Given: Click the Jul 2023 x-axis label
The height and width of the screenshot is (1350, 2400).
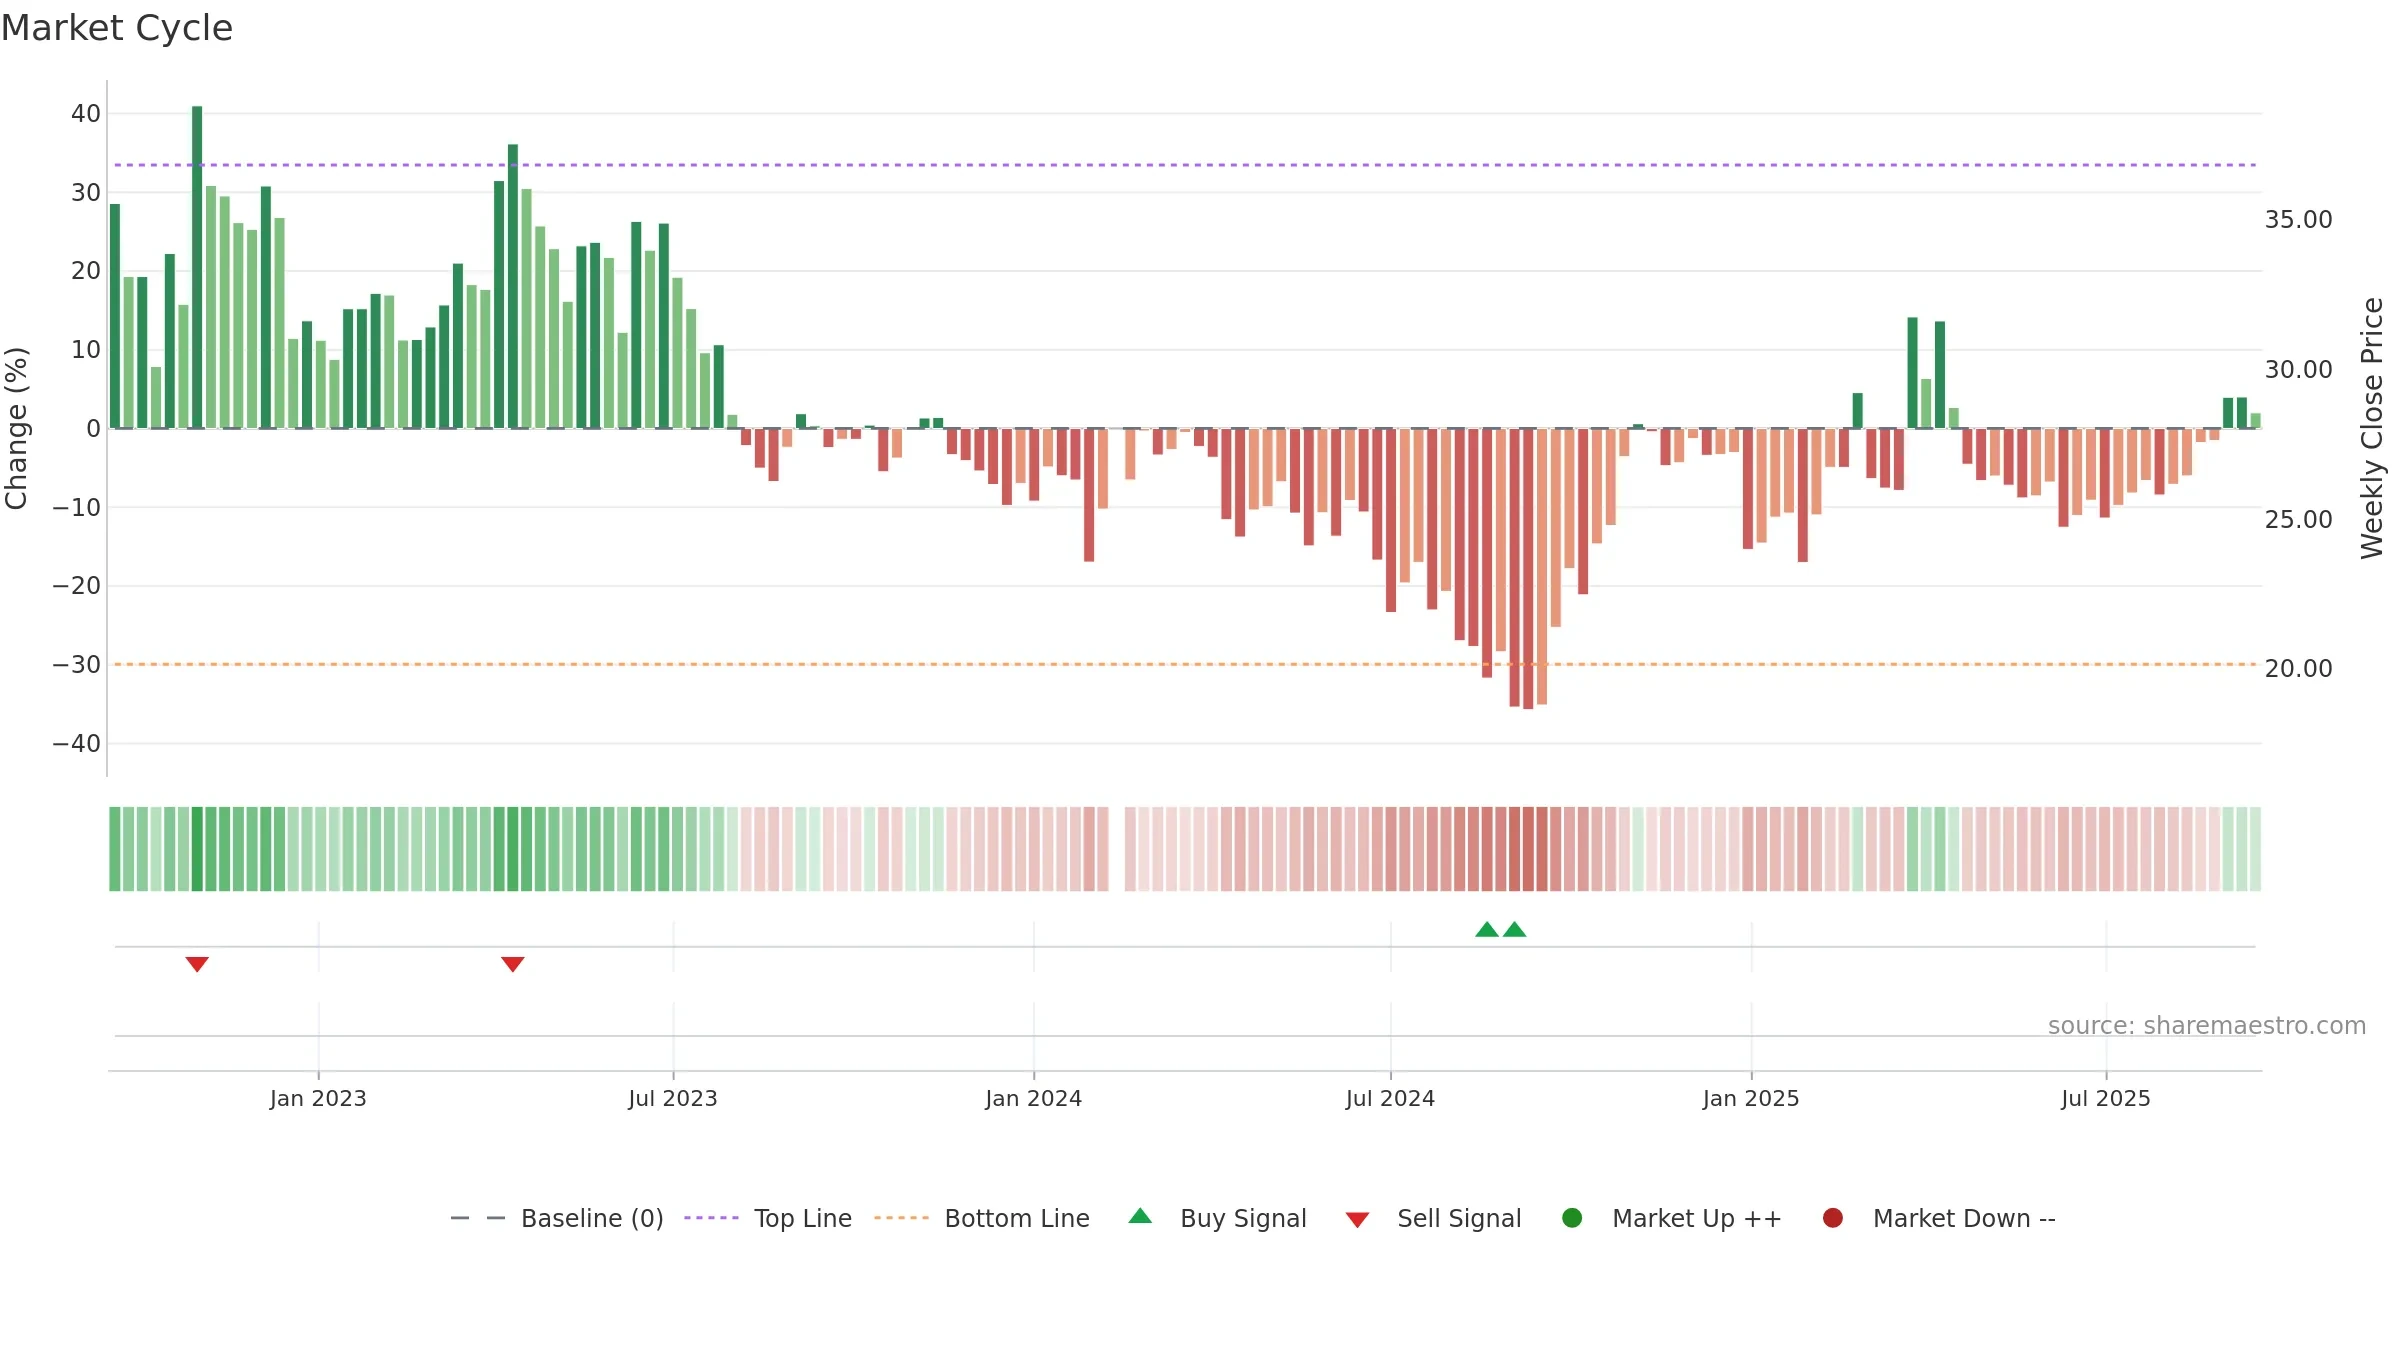Looking at the screenshot, I should click(673, 1098).
